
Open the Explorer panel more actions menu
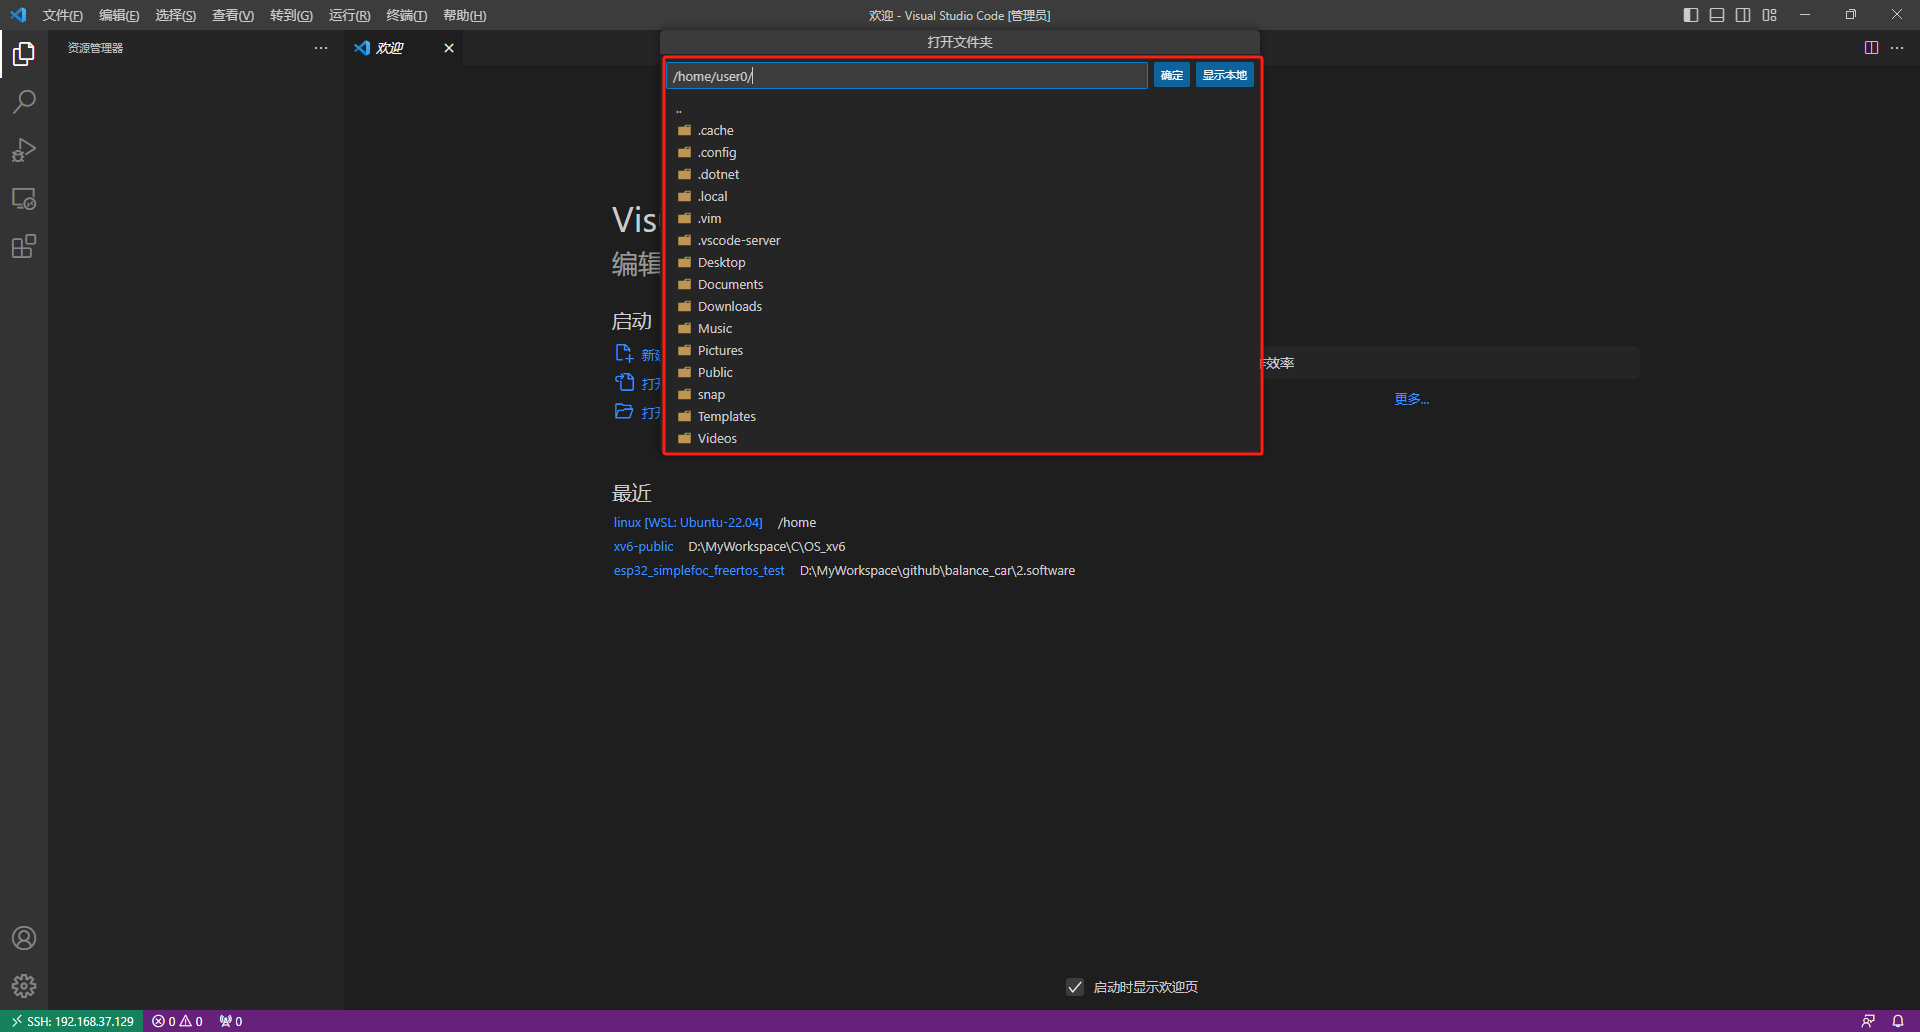point(321,48)
